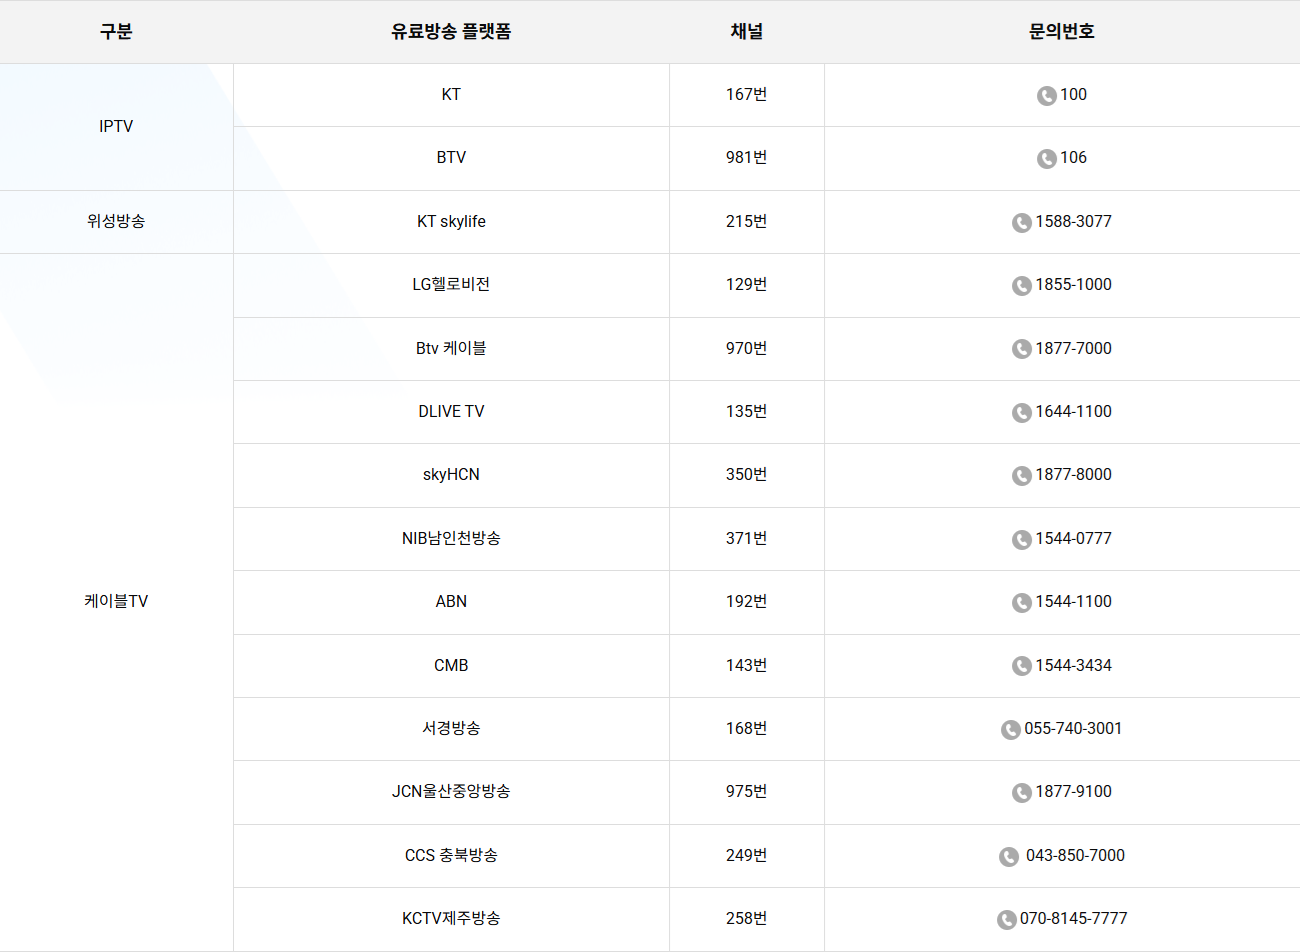Click the phone icon next to 1644-1100
This screenshot has width=1300, height=952.
coord(1022,413)
